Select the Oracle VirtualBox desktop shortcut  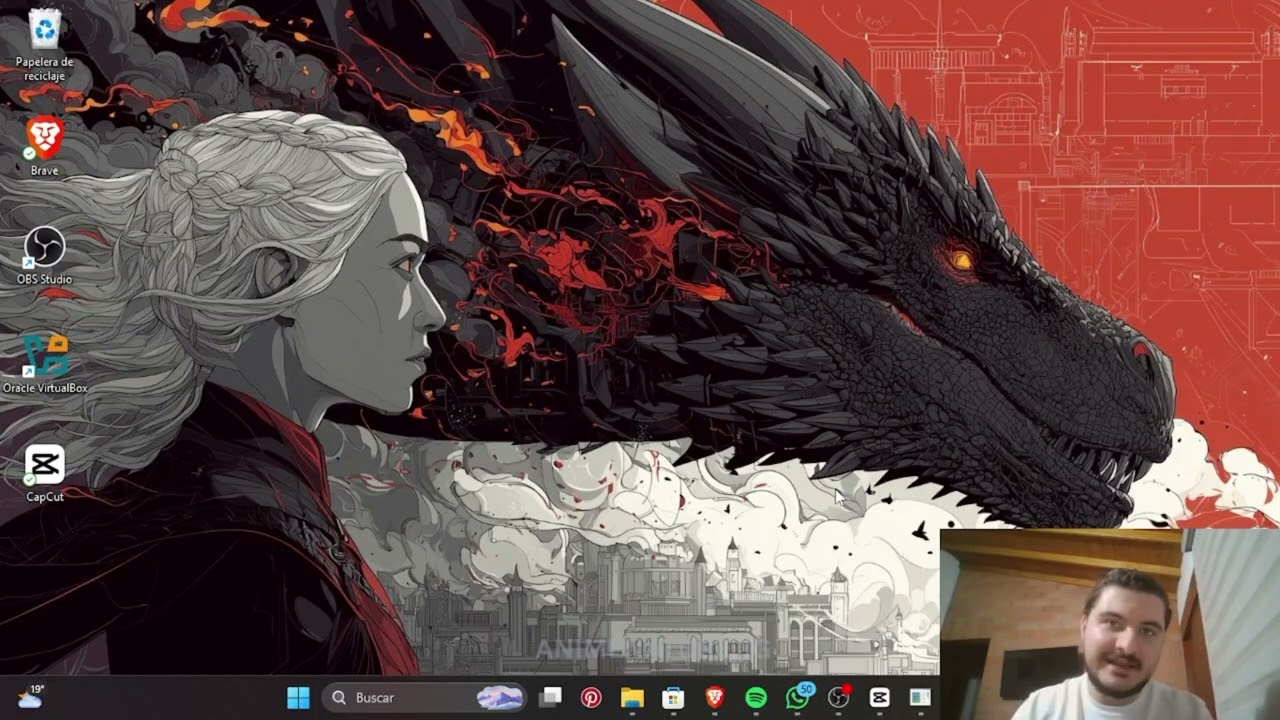(x=45, y=364)
